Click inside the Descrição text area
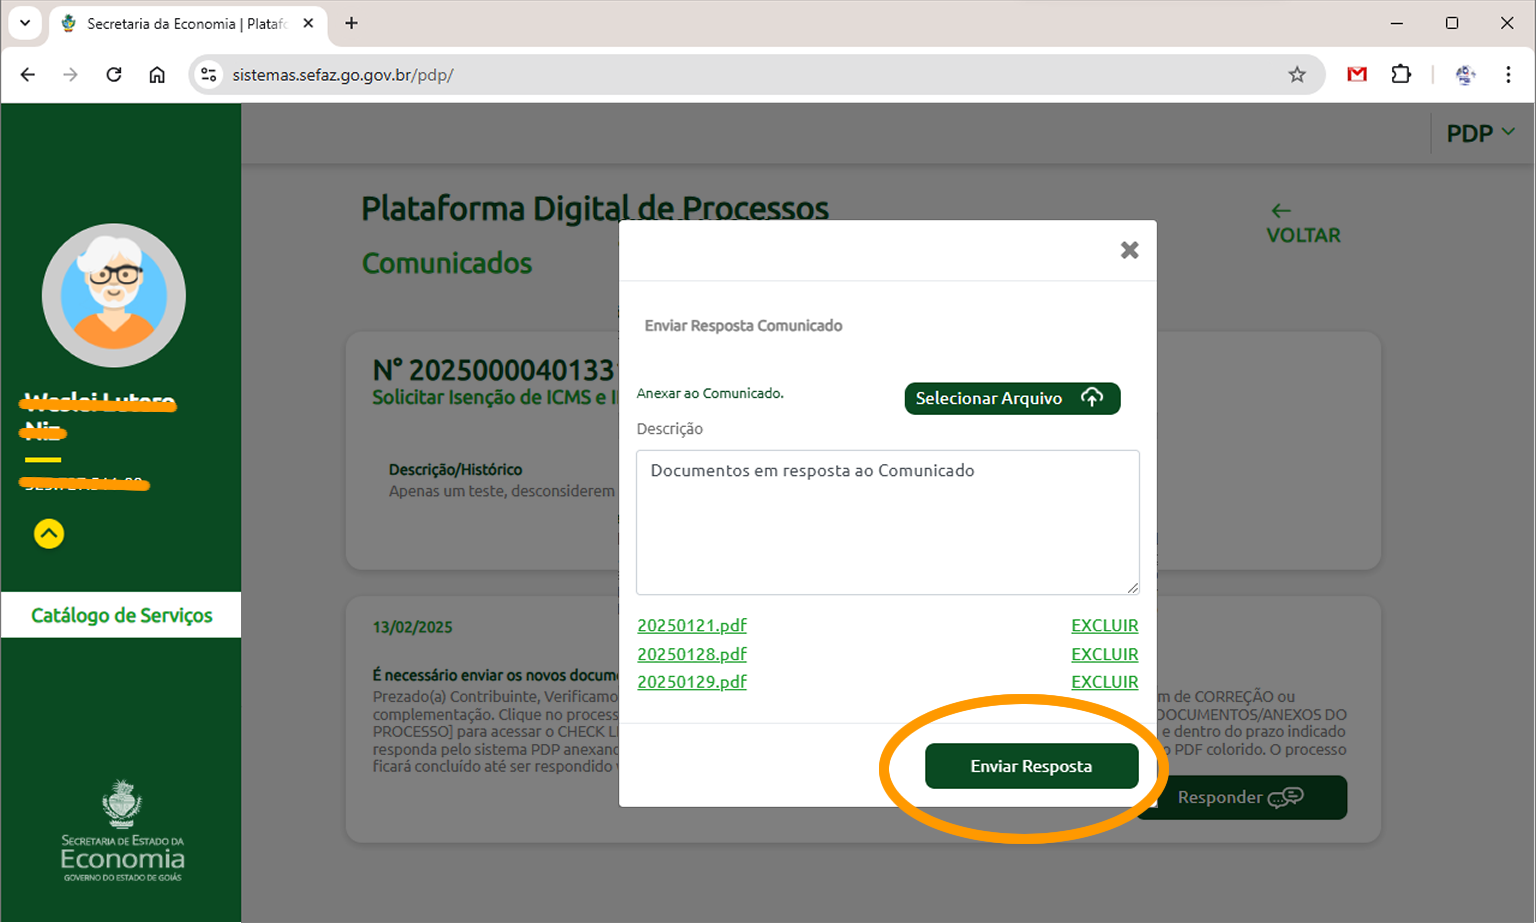Image resolution: width=1536 pixels, height=923 pixels. 886,522
